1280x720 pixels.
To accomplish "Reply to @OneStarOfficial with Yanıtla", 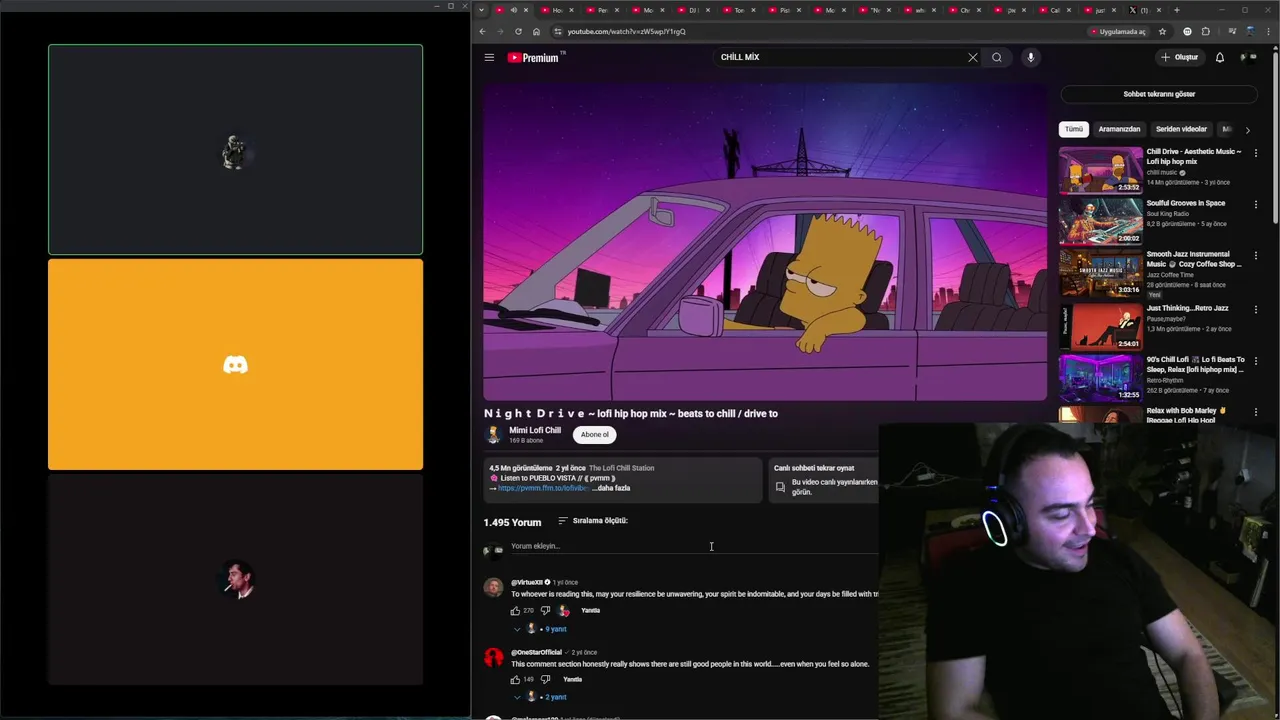I will click(x=572, y=680).
